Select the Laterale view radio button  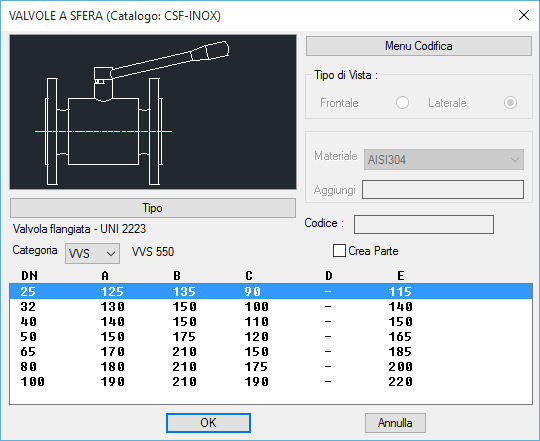510,103
